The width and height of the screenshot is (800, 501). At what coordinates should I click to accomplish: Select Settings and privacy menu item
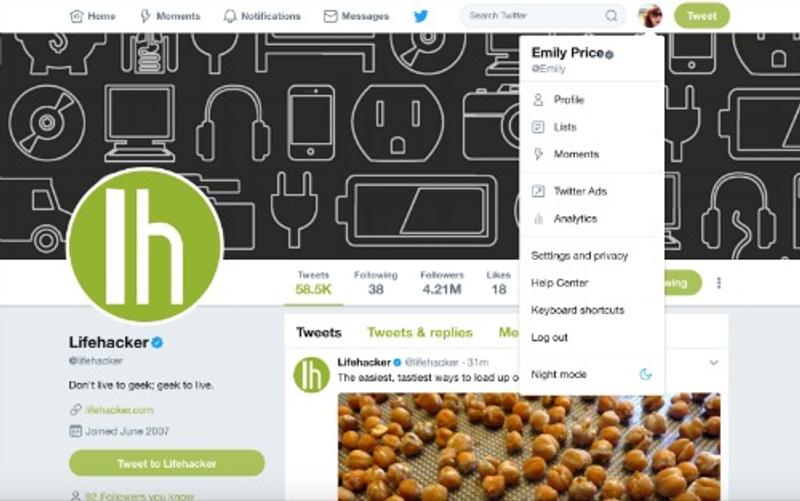pyautogui.click(x=579, y=256)
